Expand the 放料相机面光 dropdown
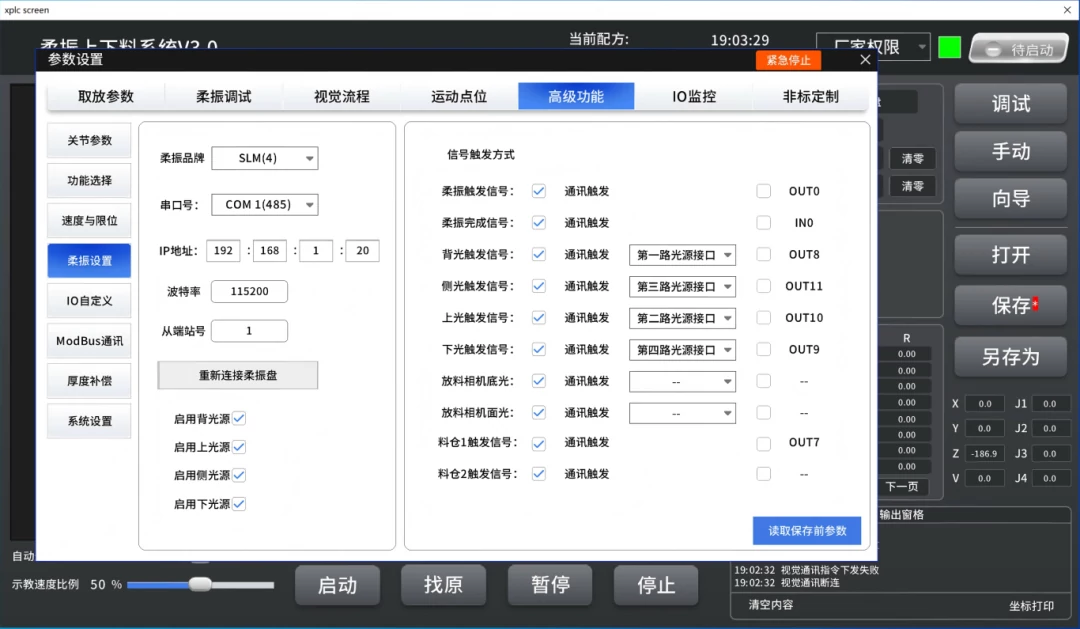The height and width of the screenshot is (629, 1080). (x=683, y=413)
